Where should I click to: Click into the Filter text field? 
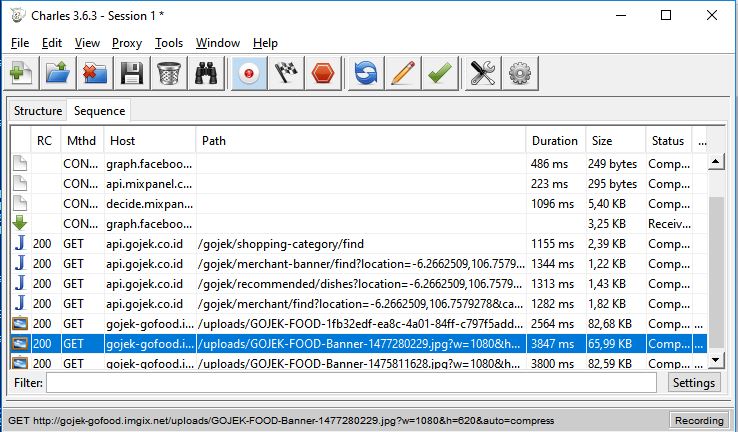coord(351,383)
